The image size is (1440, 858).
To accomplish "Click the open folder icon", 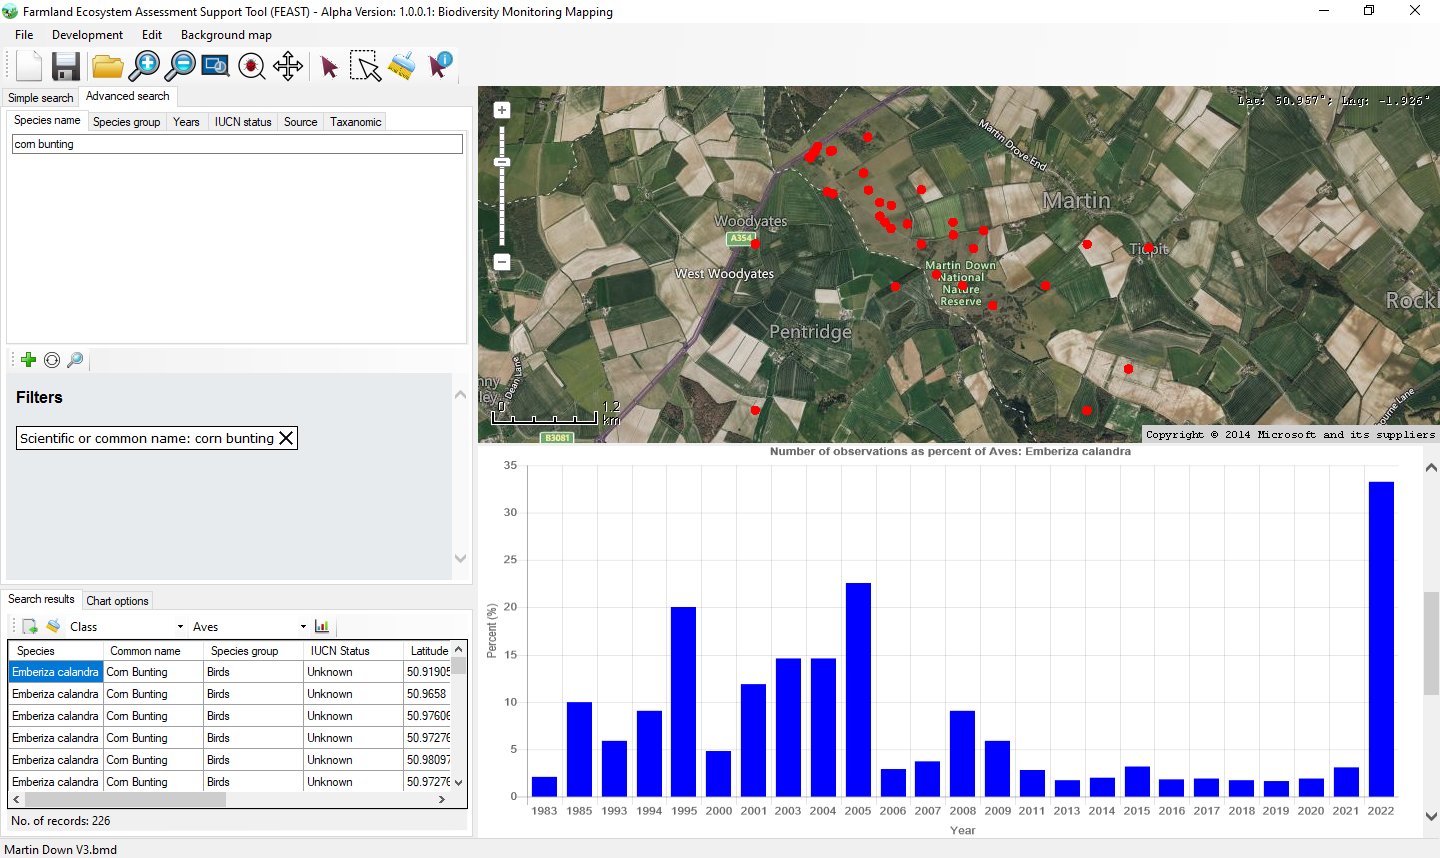I will click(107, 67).
